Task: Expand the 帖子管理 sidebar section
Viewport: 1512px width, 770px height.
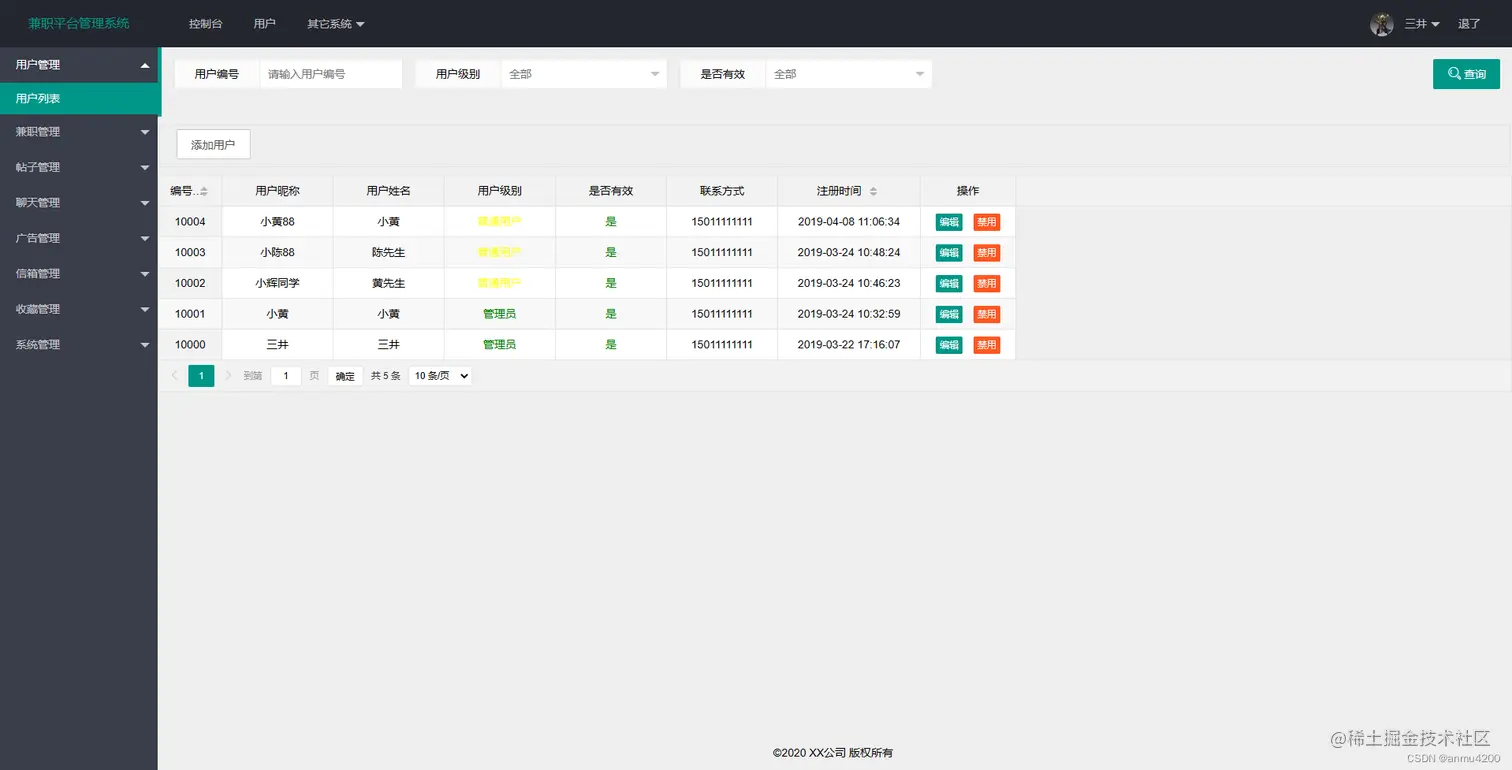Action: 79,167
